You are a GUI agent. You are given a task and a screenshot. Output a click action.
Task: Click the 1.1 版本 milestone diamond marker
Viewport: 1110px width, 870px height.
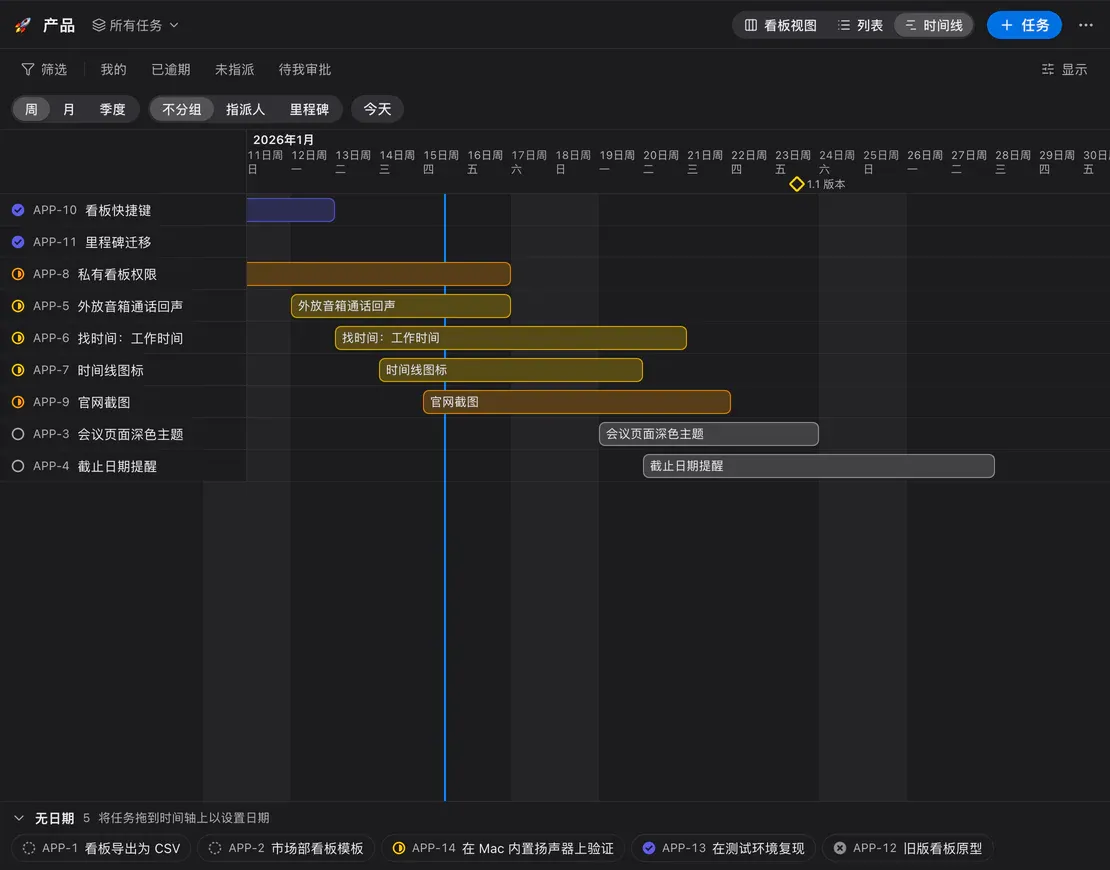pos(796,184)
